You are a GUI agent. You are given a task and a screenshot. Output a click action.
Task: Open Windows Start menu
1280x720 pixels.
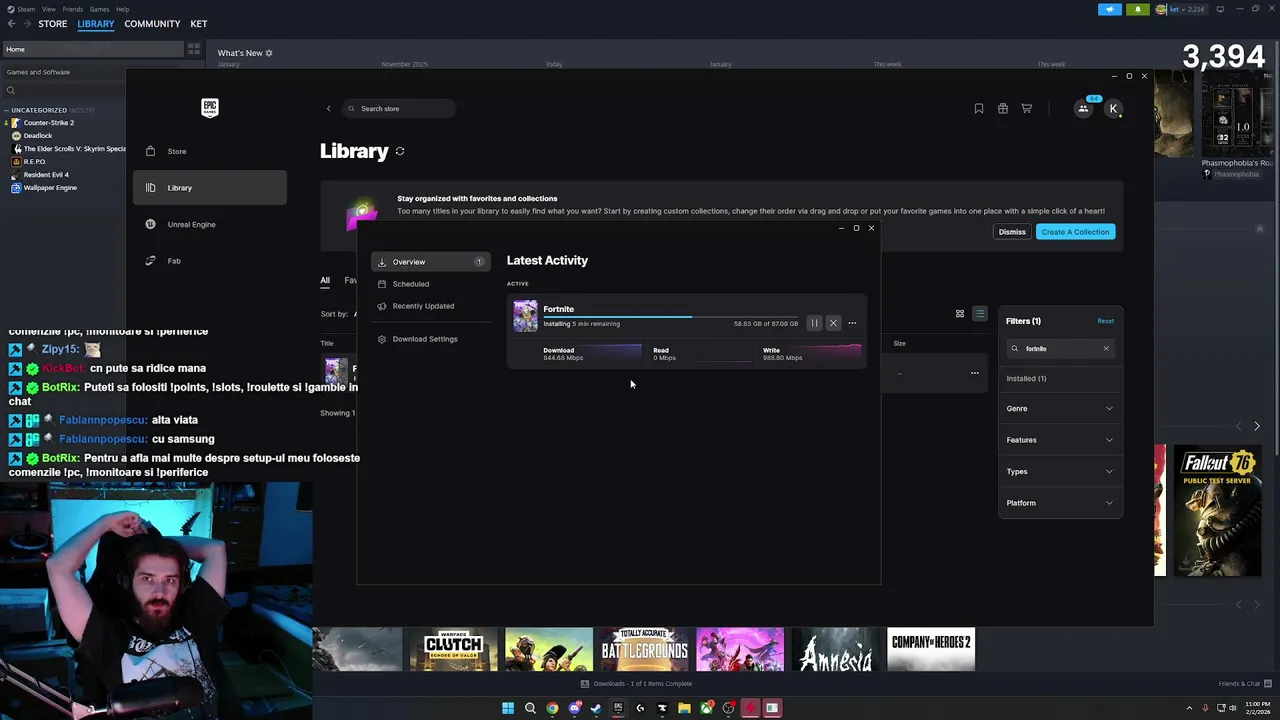(x=508, y=708)
